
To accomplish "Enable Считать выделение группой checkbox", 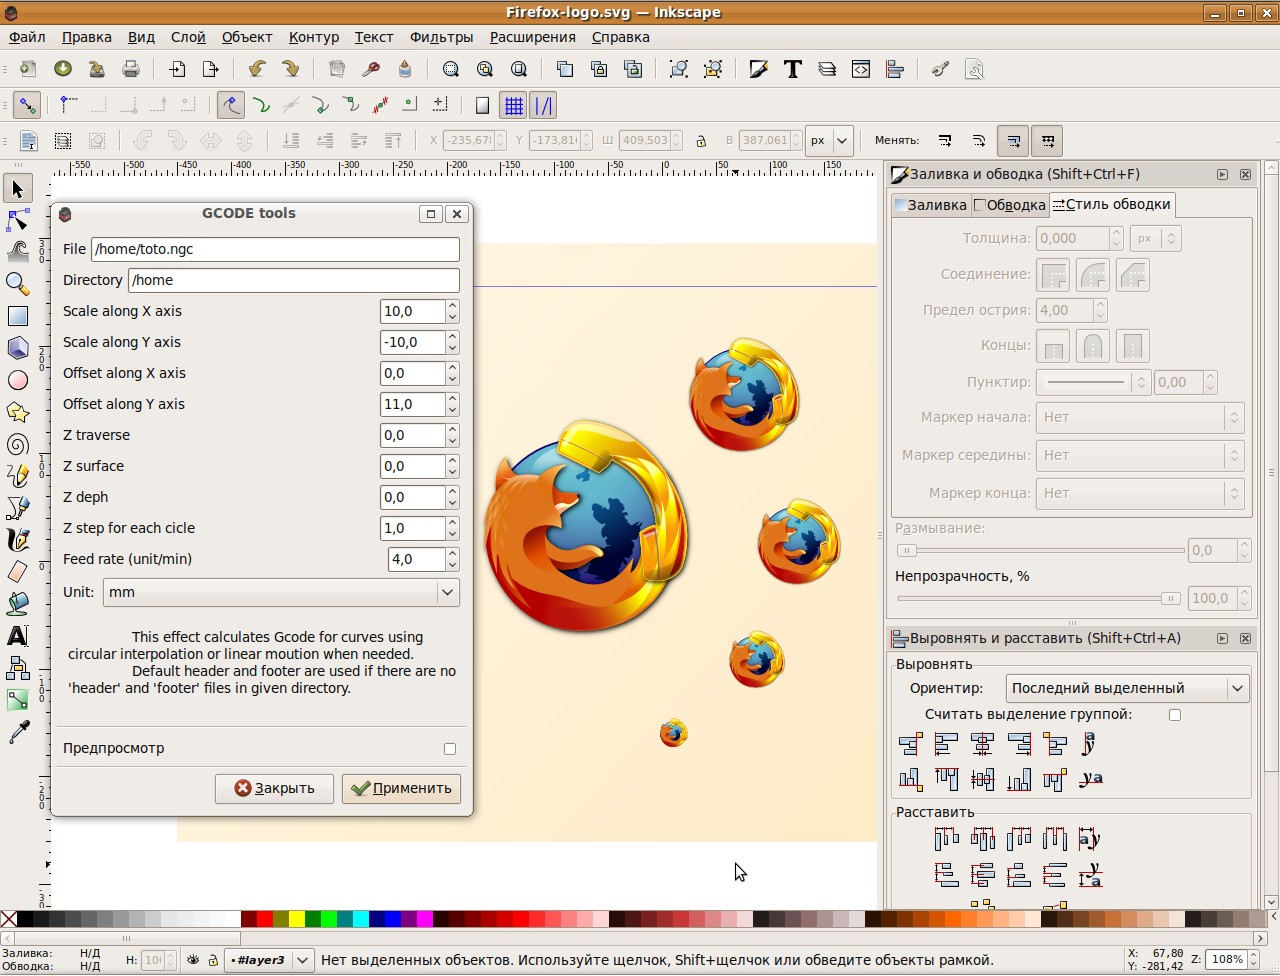I will [x=1175, y=715].
